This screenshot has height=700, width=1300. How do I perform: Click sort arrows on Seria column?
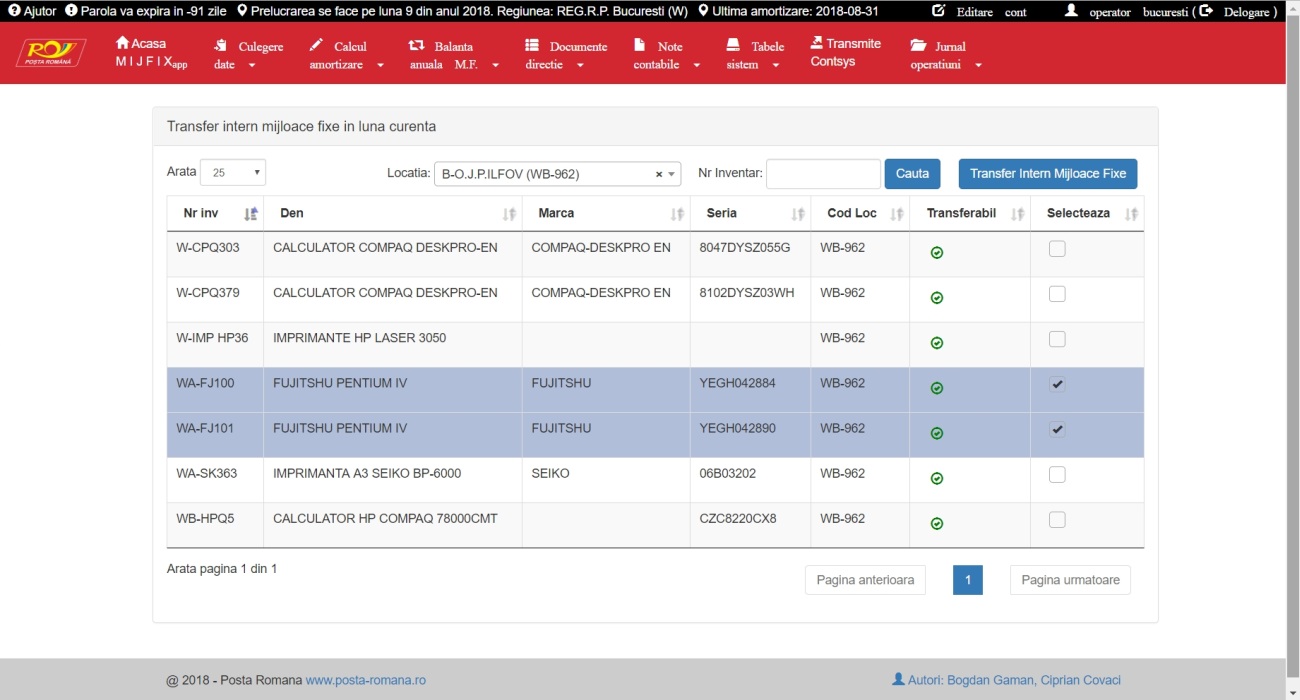798,214
